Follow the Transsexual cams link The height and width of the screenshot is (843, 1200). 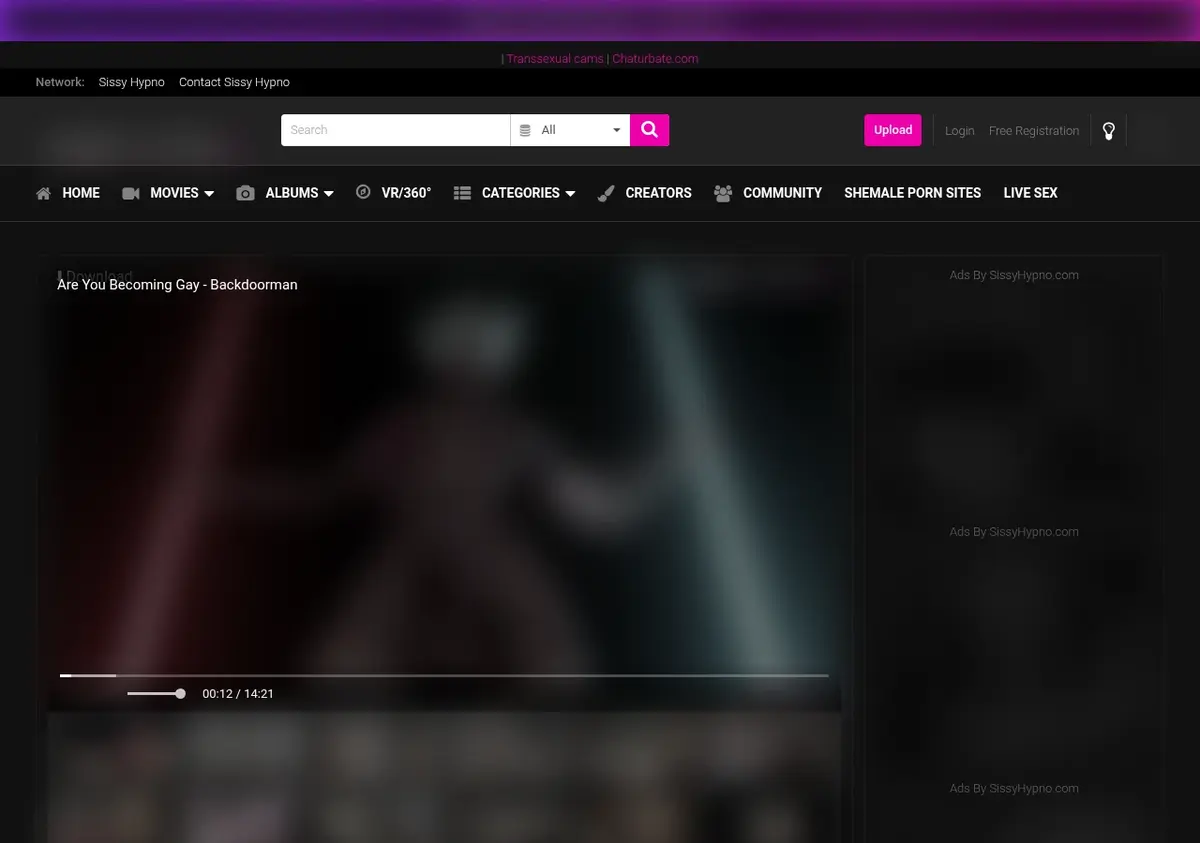pos(555,59)
